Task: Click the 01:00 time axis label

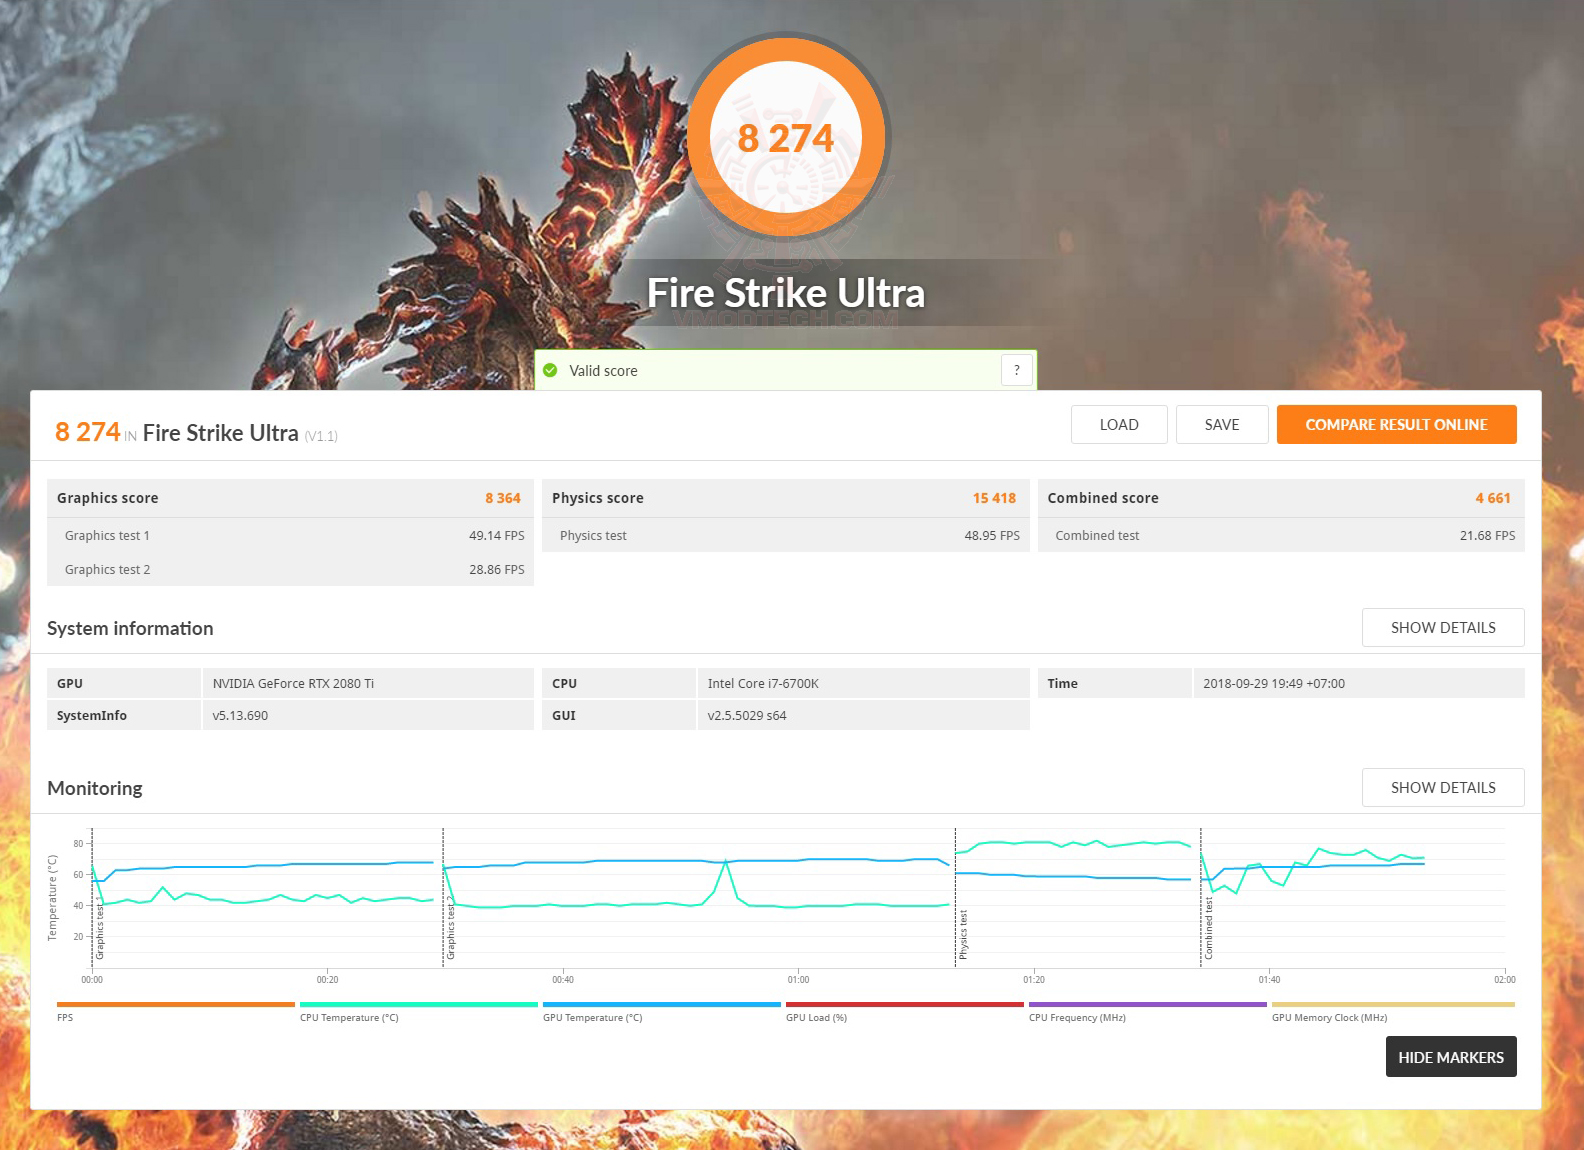Action: tap(798, 979)
